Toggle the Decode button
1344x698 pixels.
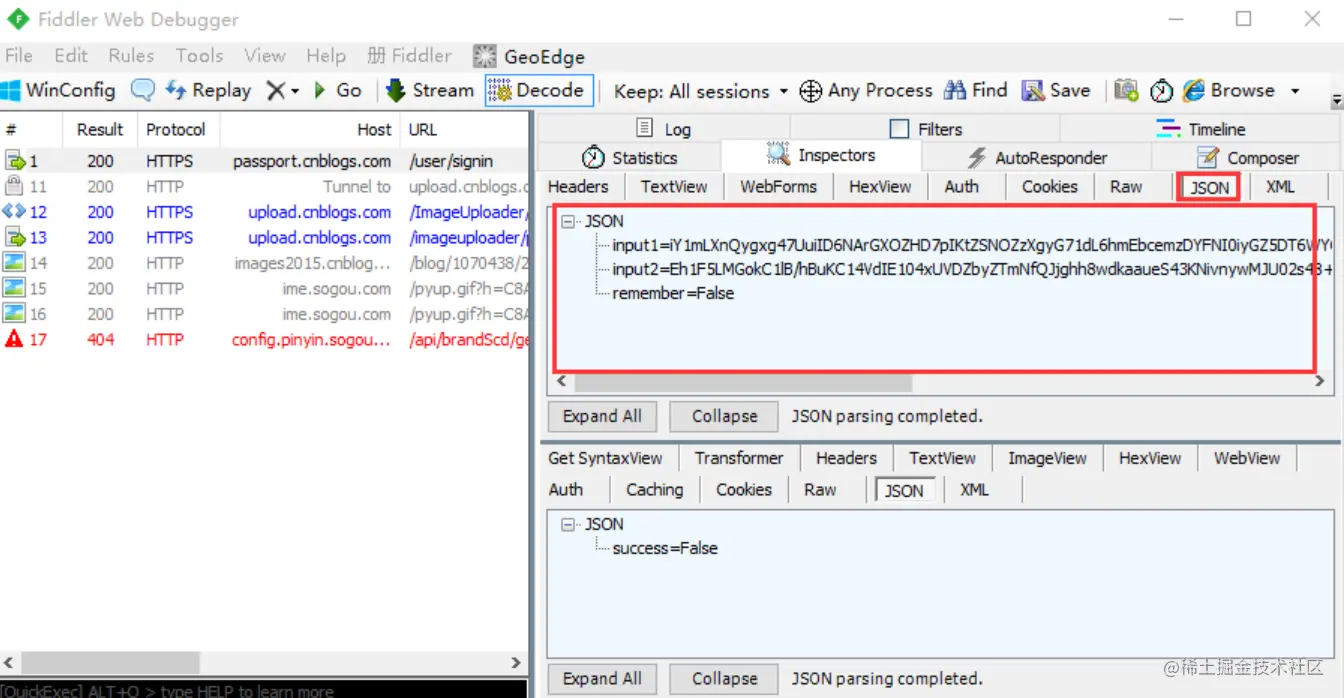point(539,90)
